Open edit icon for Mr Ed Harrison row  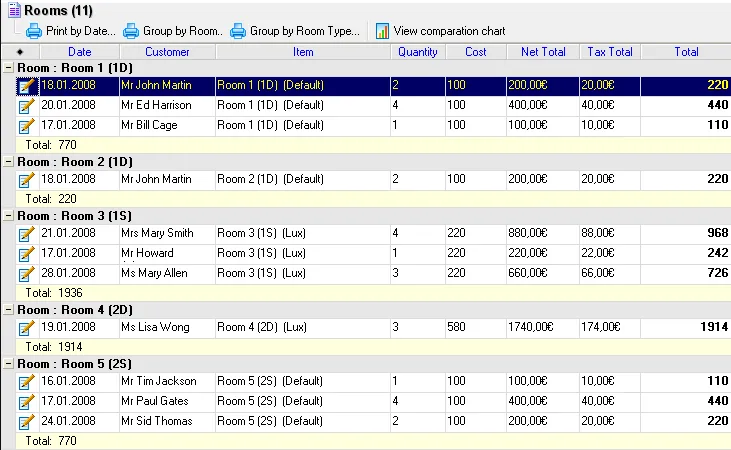tap(27, 106)
